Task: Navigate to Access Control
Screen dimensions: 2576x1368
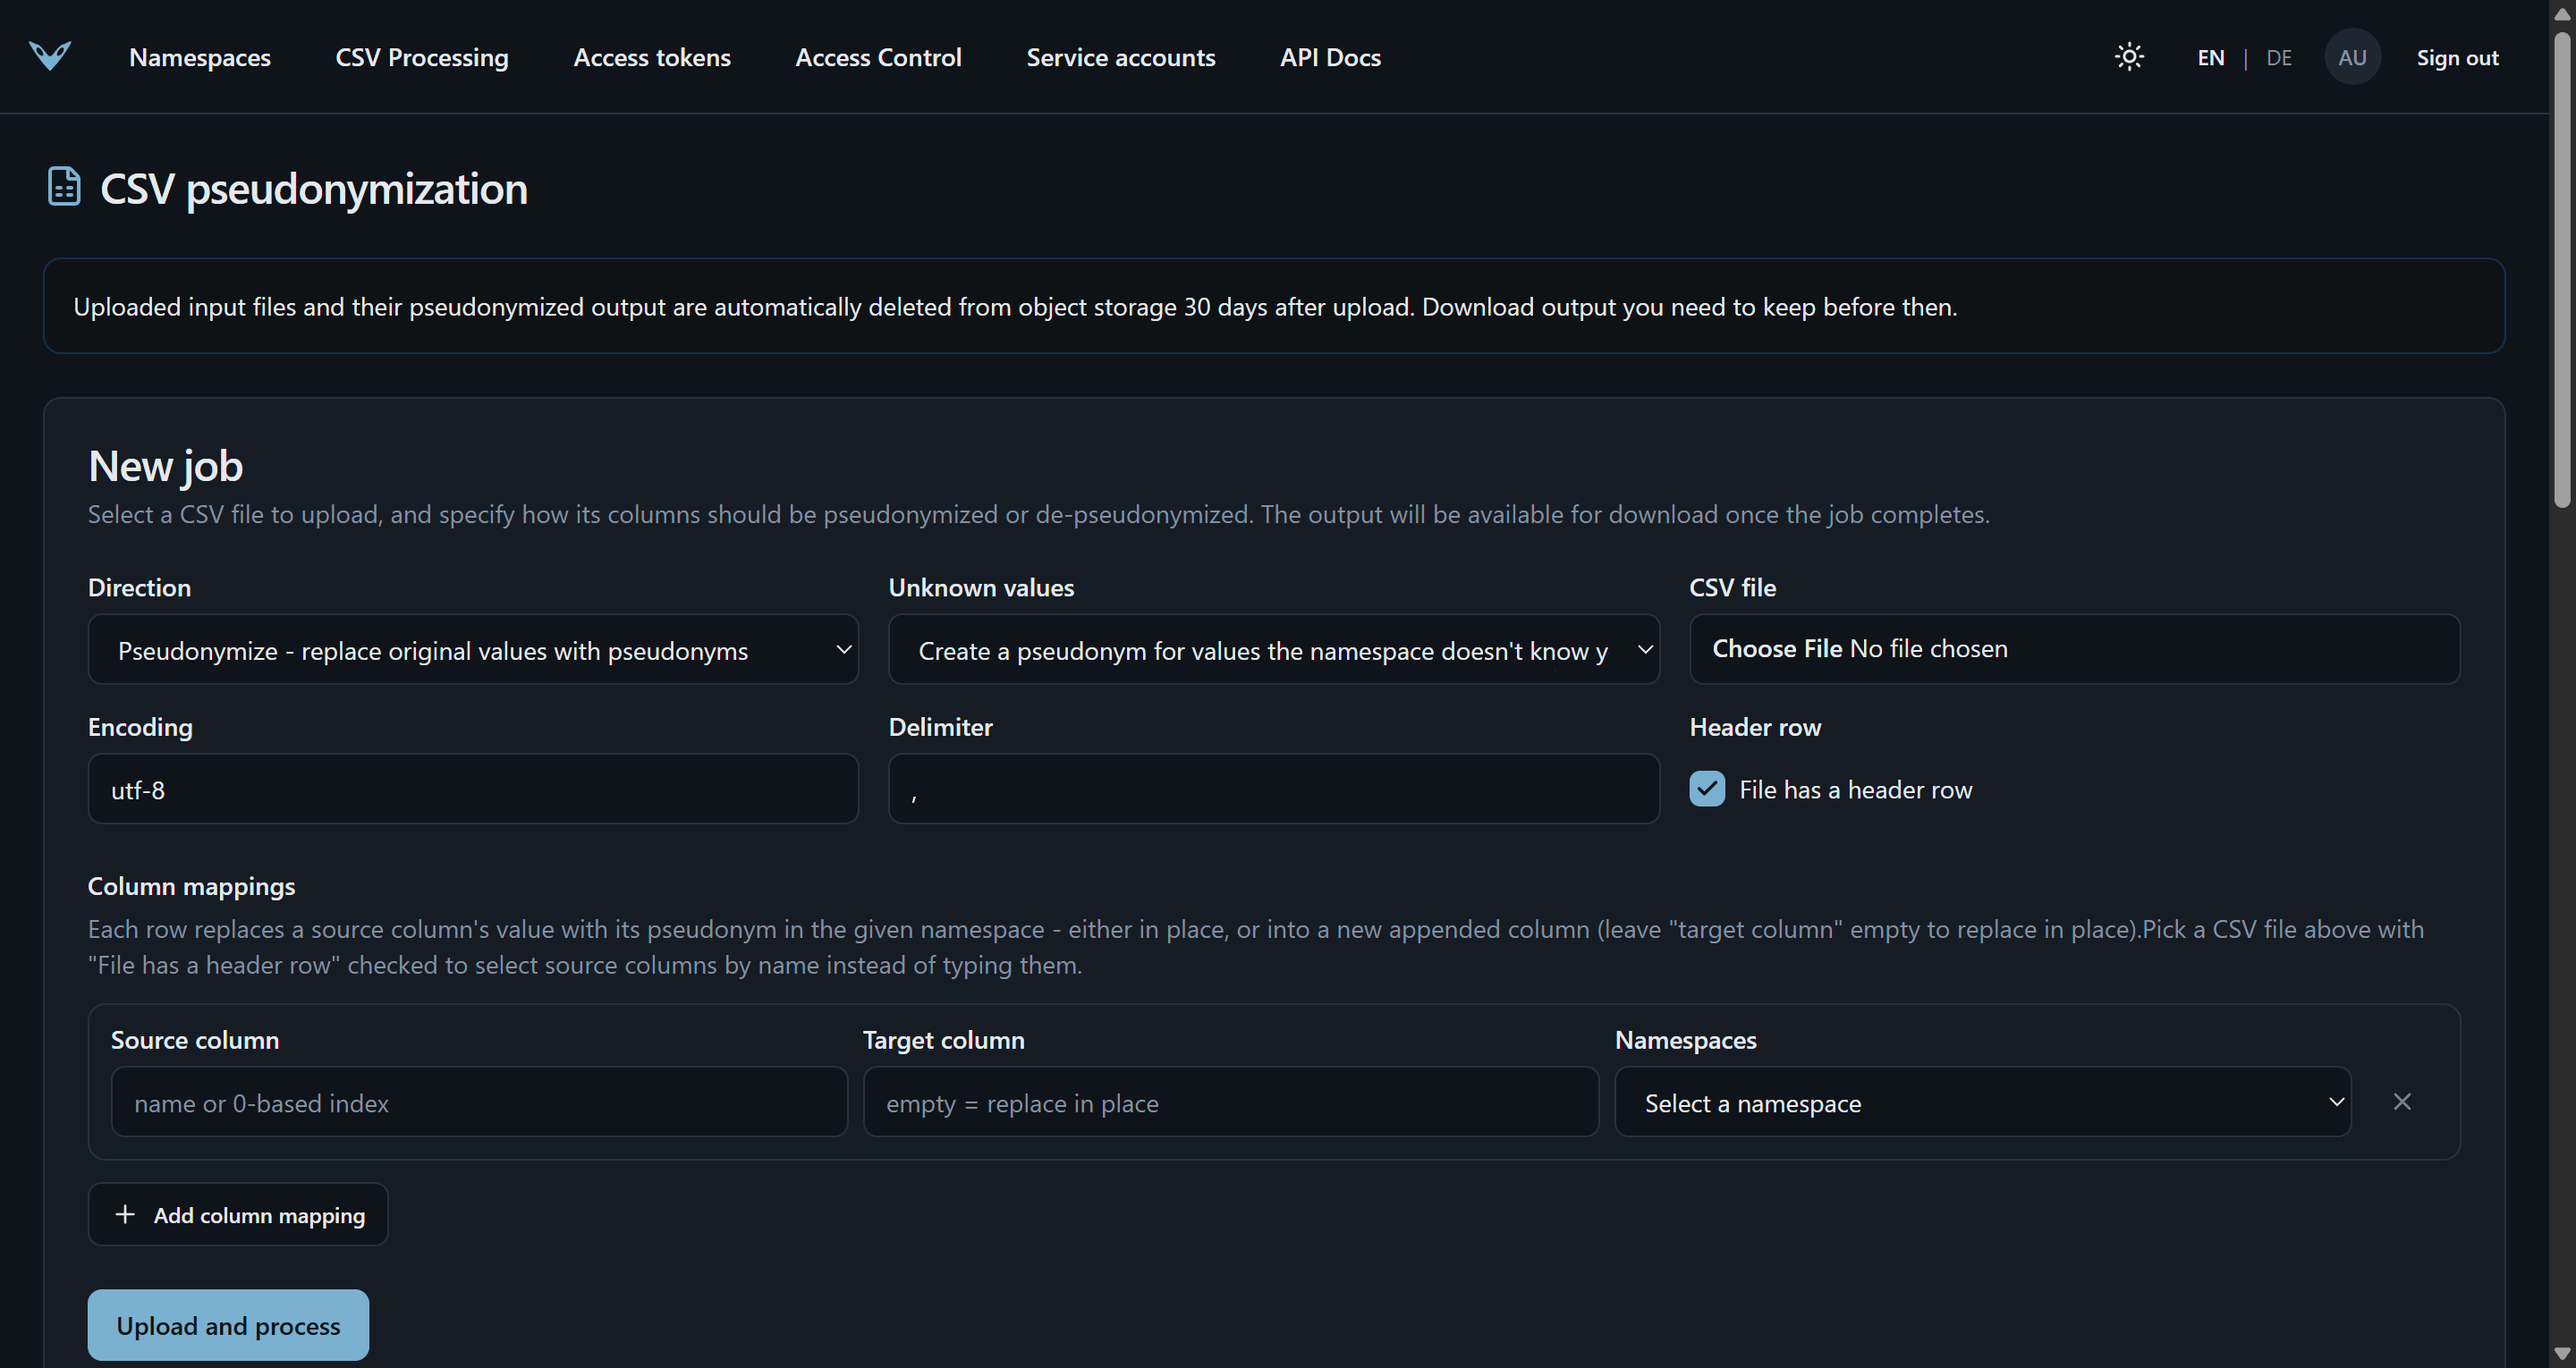Action: (878, 57)
